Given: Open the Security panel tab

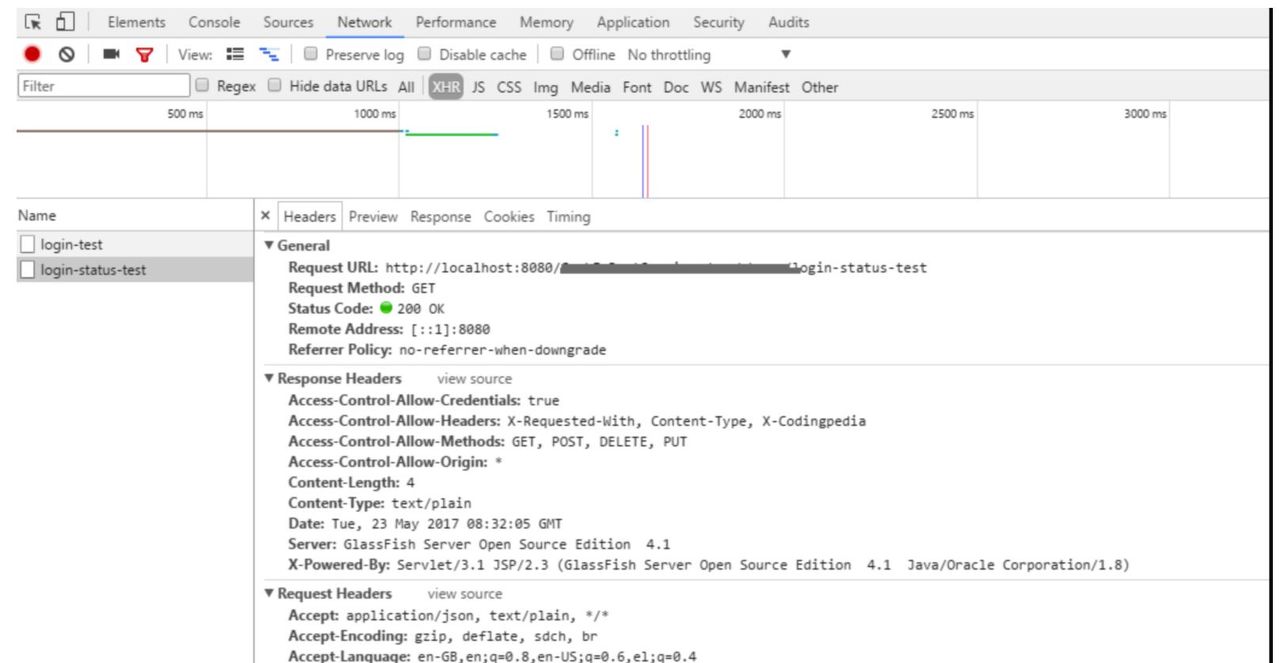Looking at the screenshot, I should 718,22.
